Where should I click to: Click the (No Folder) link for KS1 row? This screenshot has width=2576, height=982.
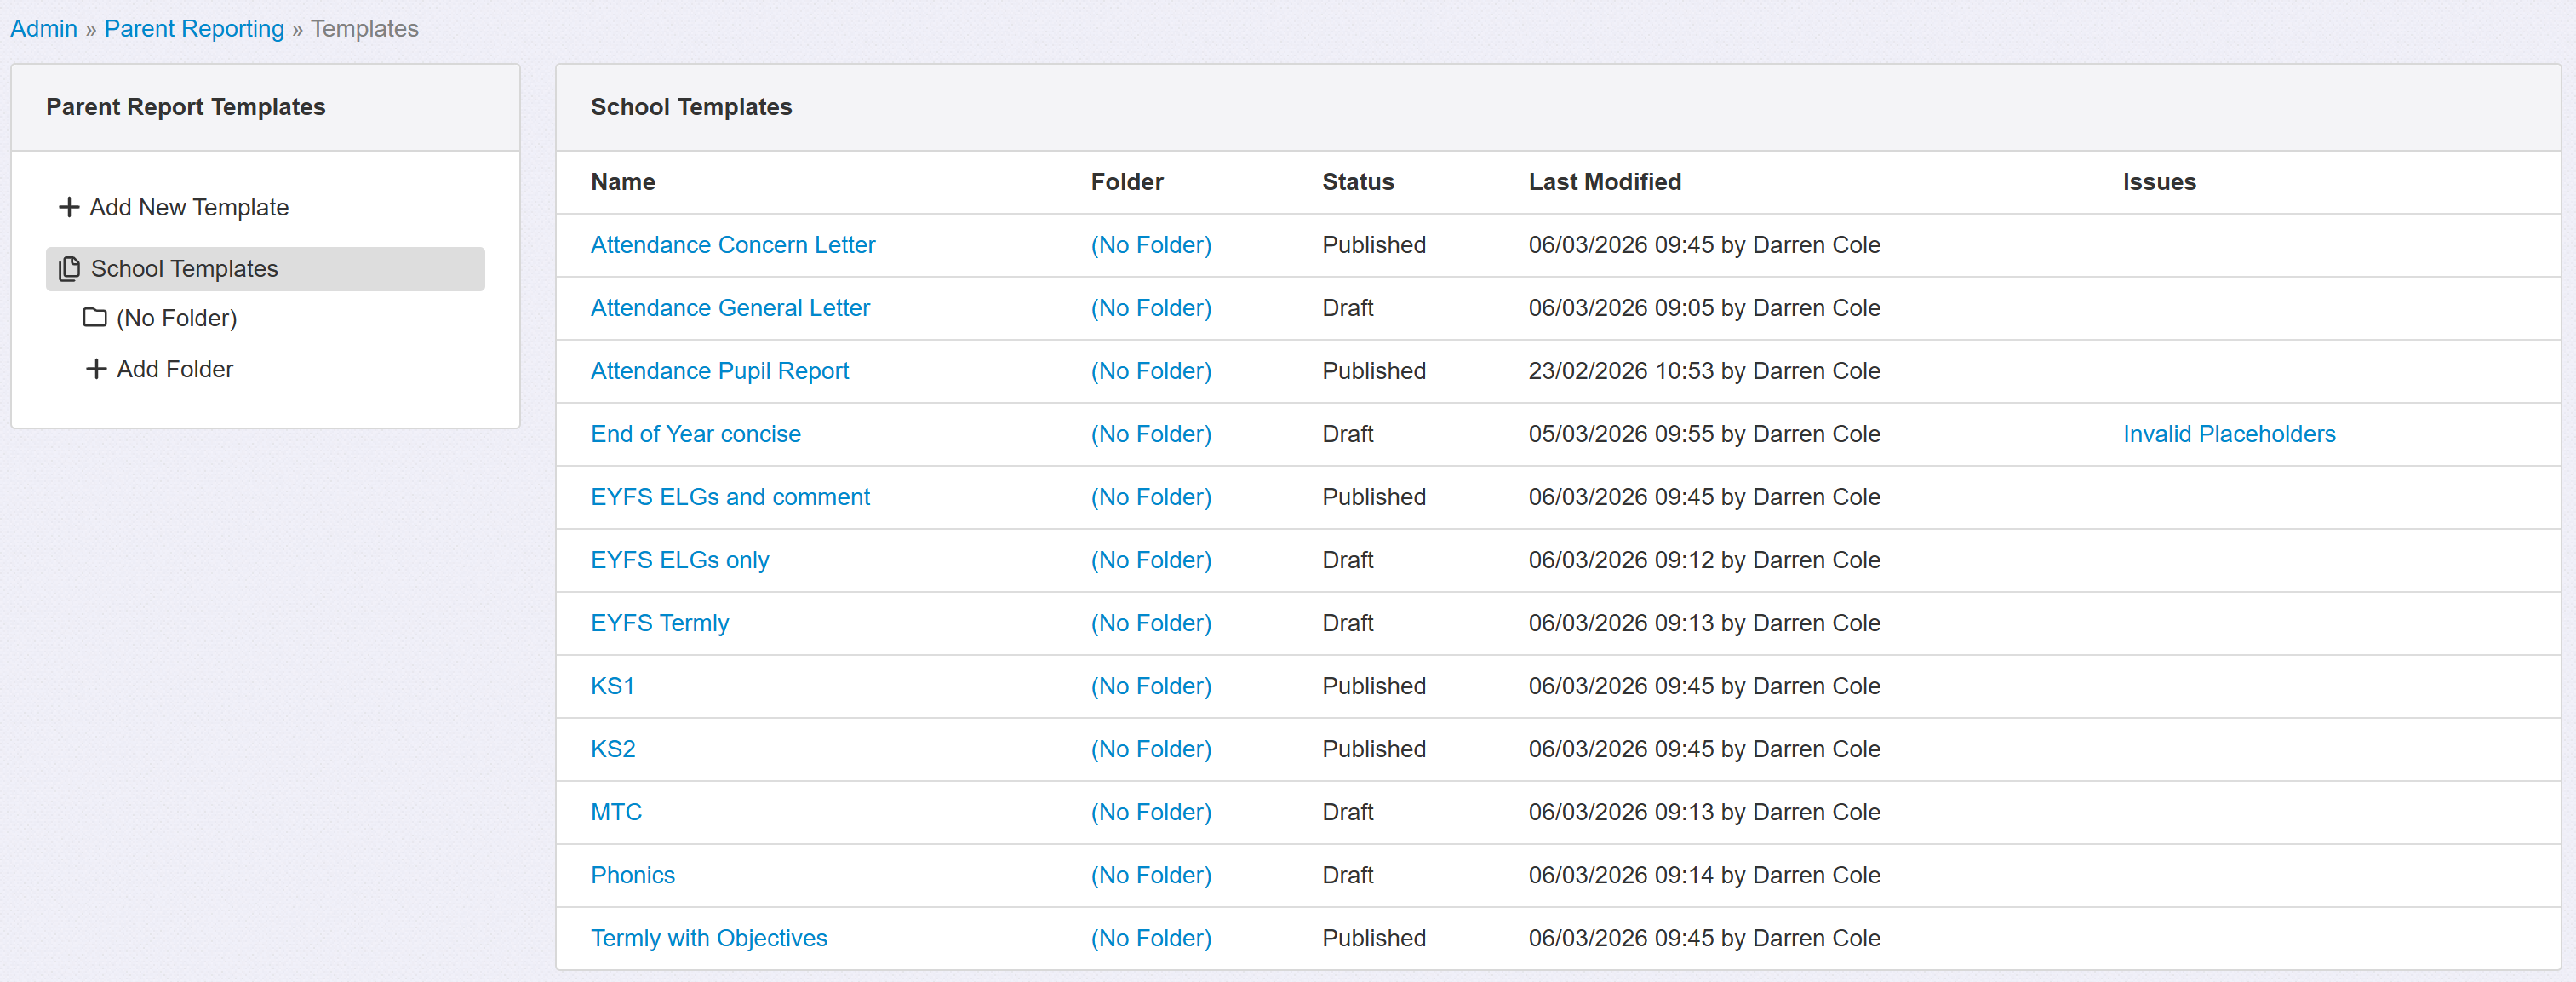(x=1150, y=686)
